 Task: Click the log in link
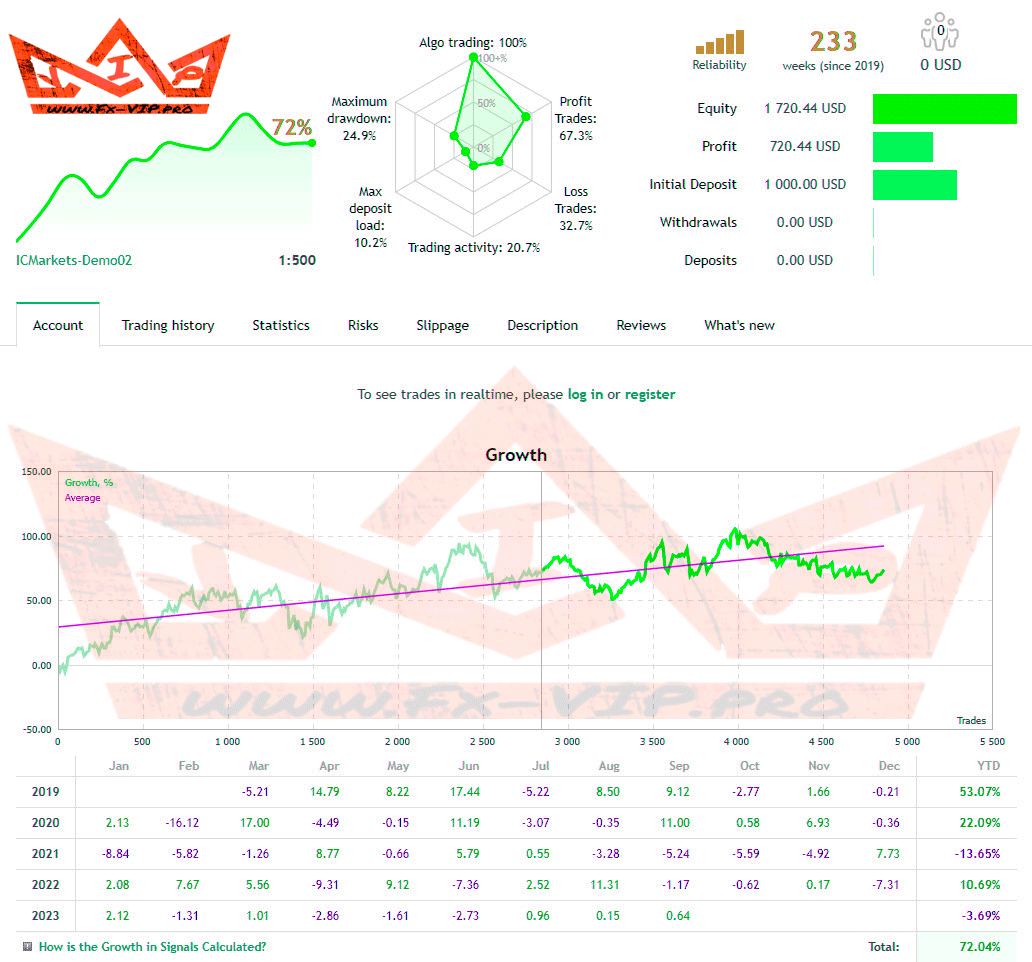(x=585, y=394)
